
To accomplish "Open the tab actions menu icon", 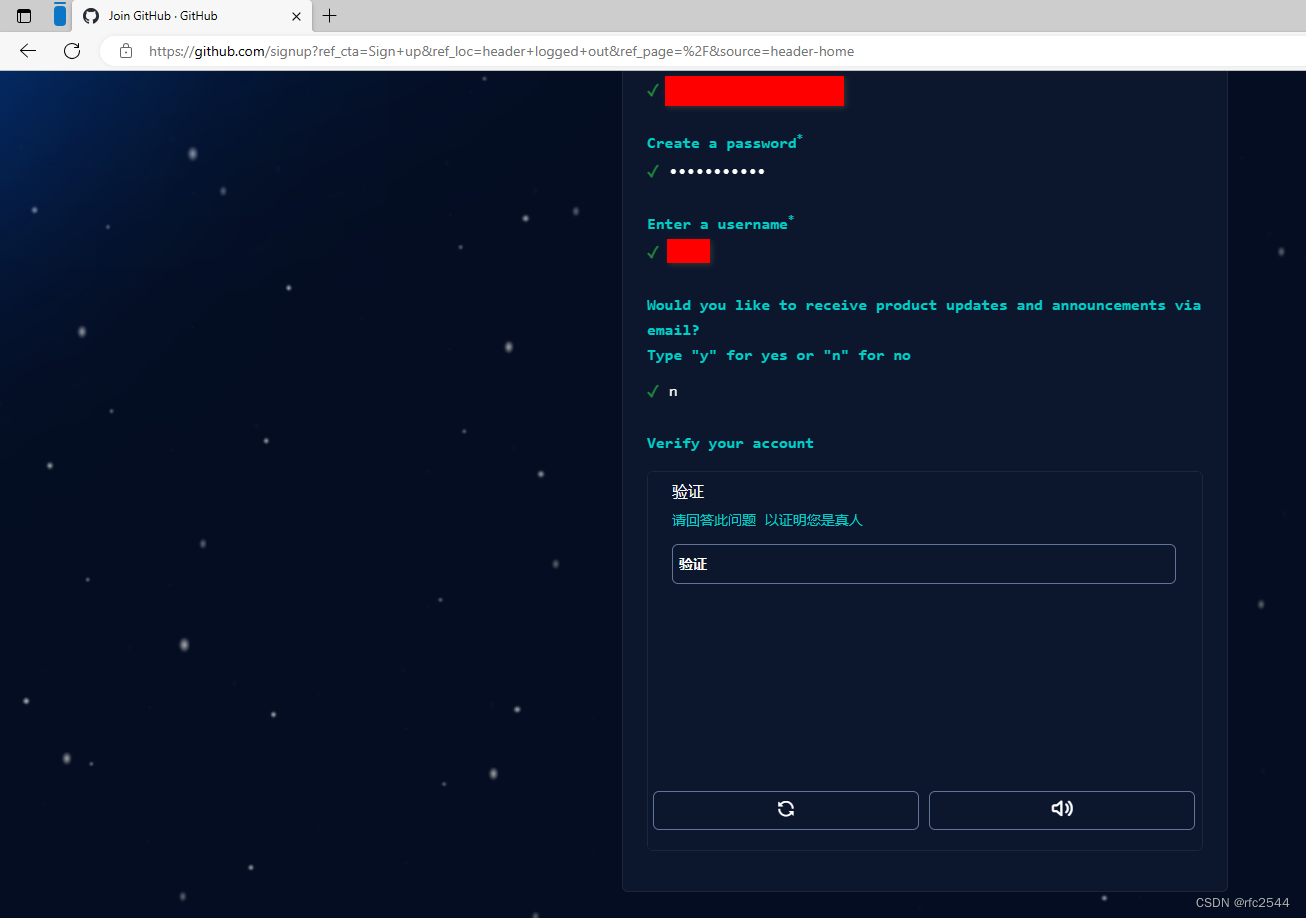I will [x=24, y=16].
